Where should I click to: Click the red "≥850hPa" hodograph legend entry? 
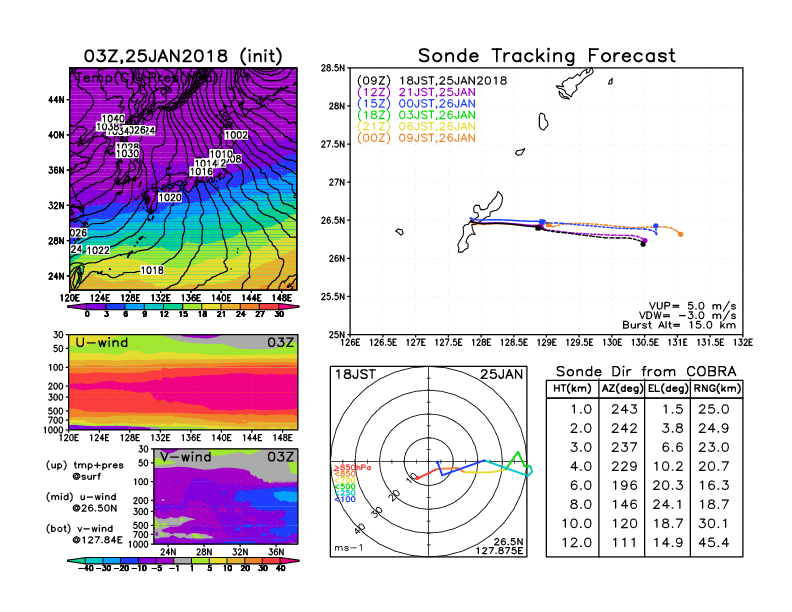352,468
